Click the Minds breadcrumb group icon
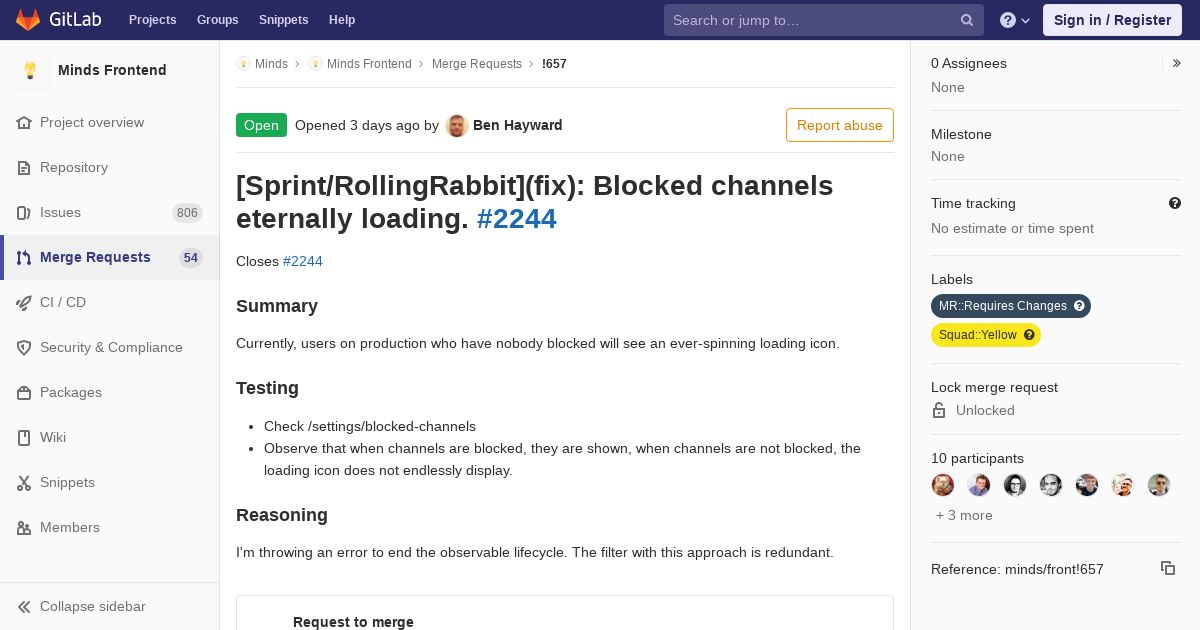1200x630 pixels. coord(243,63)
